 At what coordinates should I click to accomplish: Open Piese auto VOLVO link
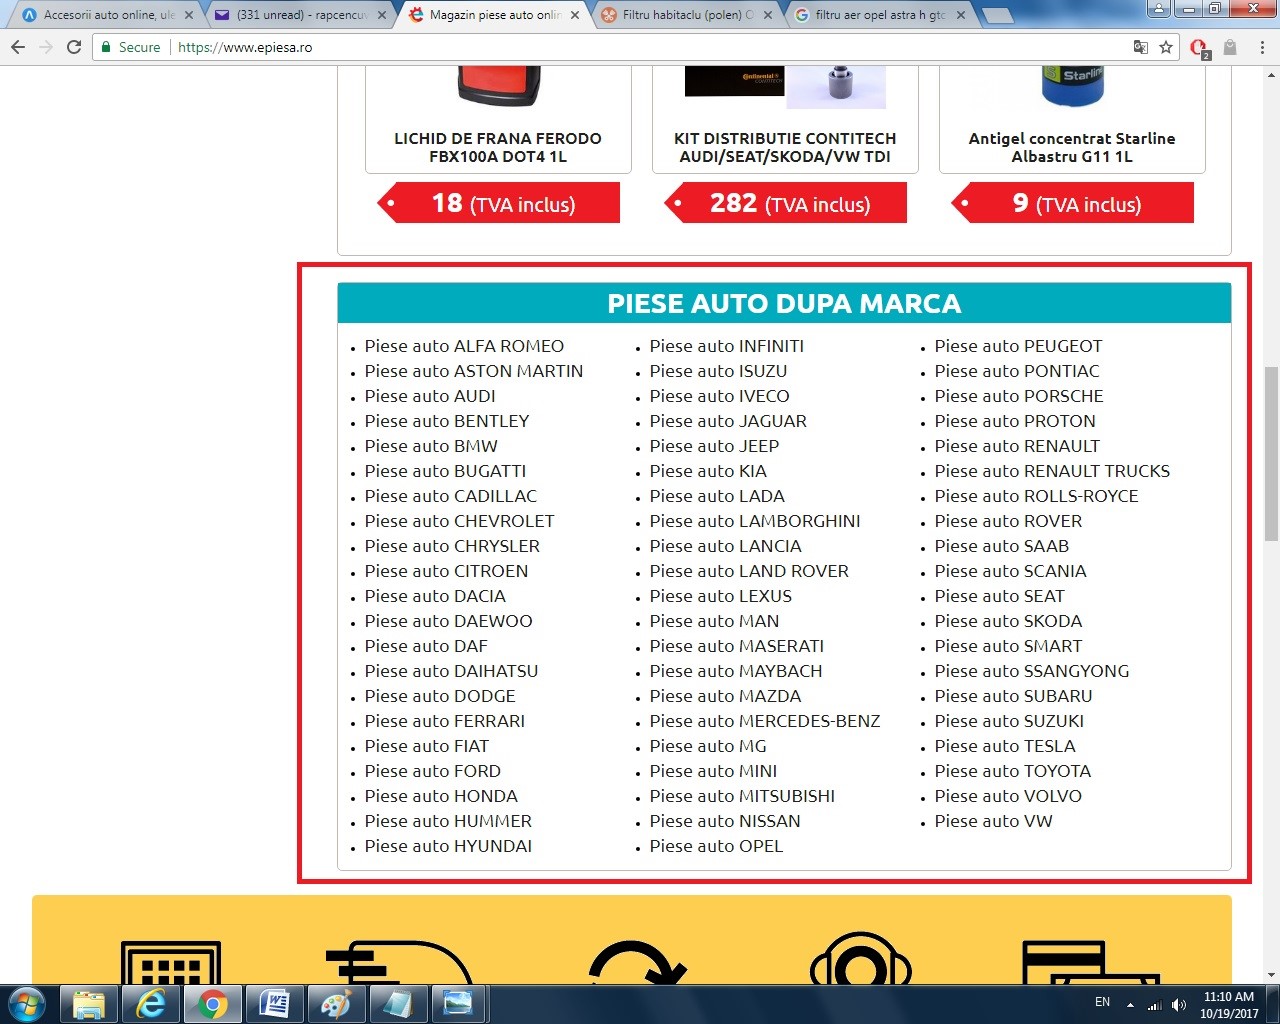(x=1008, y=796)
